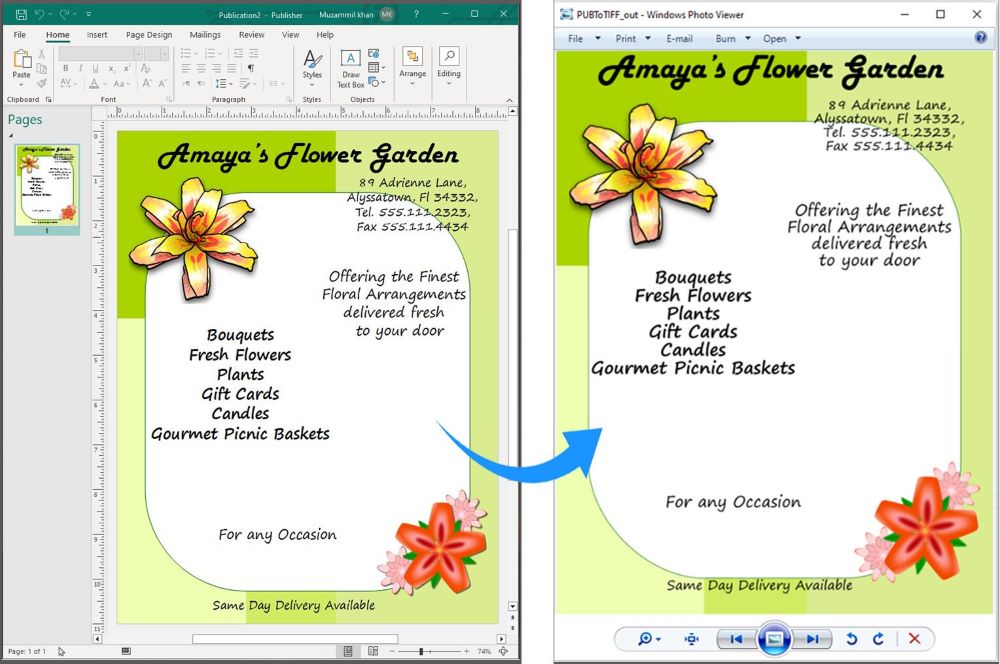
Task: Click the Format Painter icon
Action: tap(41, 84)
